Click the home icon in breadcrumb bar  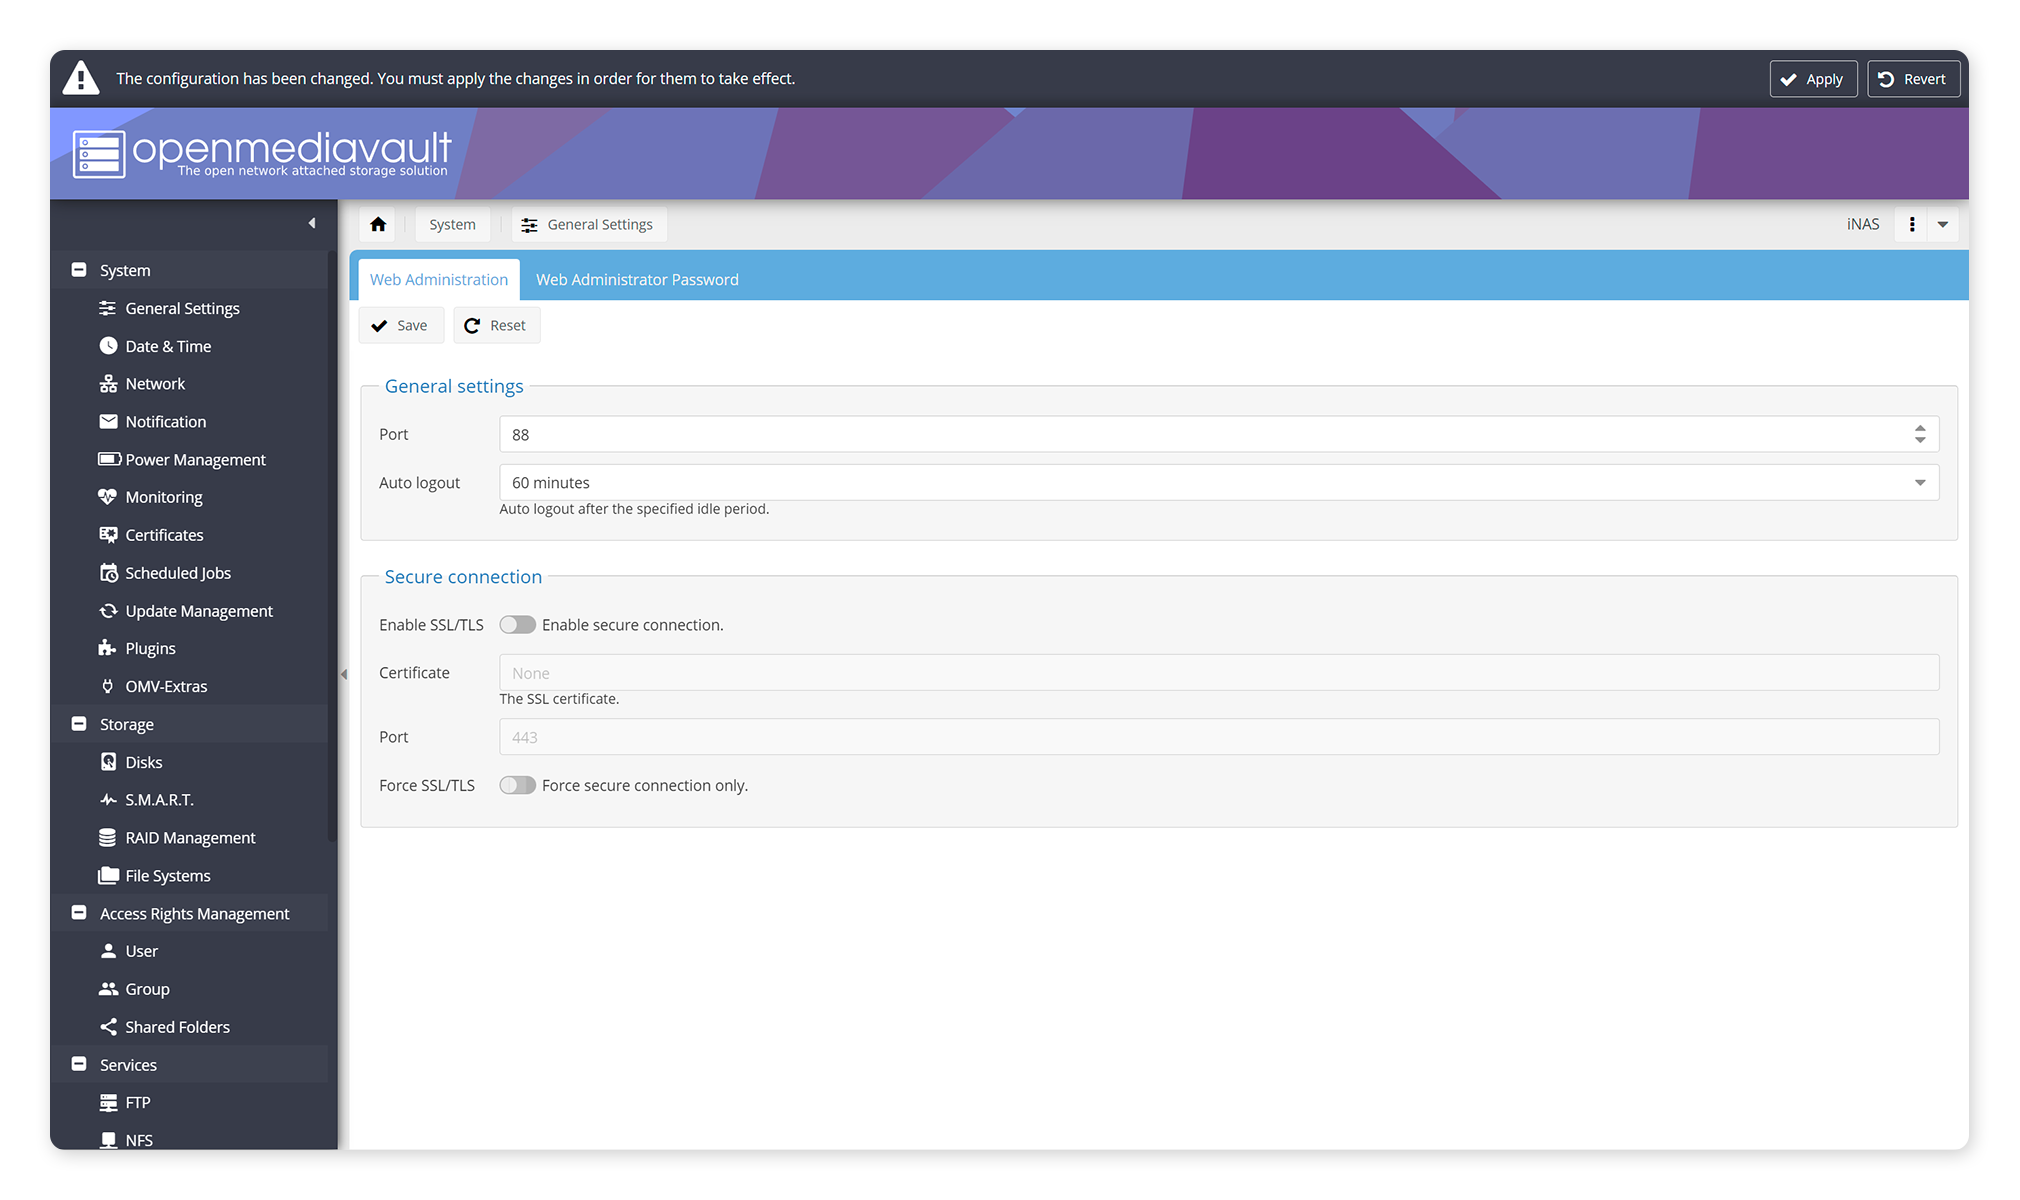378,225
